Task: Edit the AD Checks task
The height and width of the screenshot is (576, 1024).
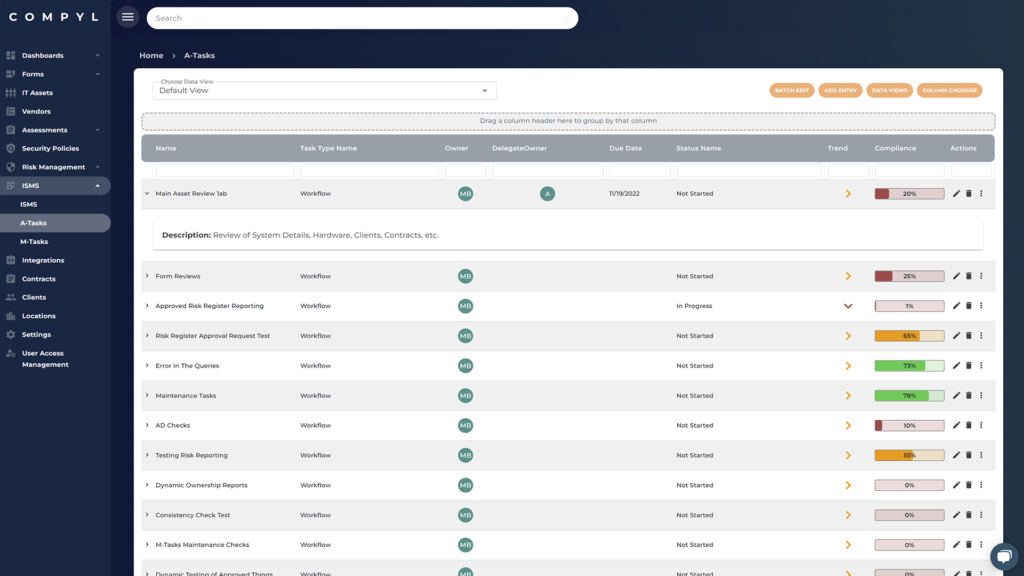Action: [956, 425]
